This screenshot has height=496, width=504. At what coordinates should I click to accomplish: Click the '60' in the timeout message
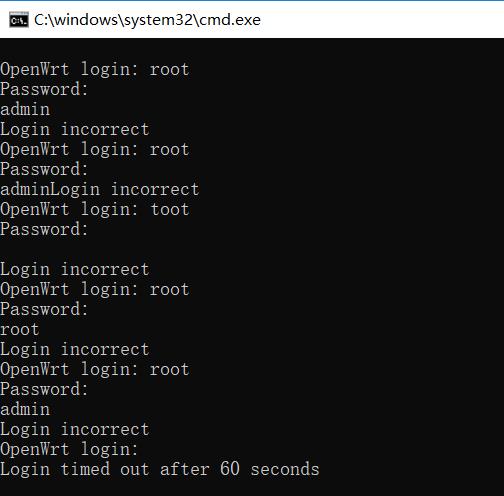(230, 469)
